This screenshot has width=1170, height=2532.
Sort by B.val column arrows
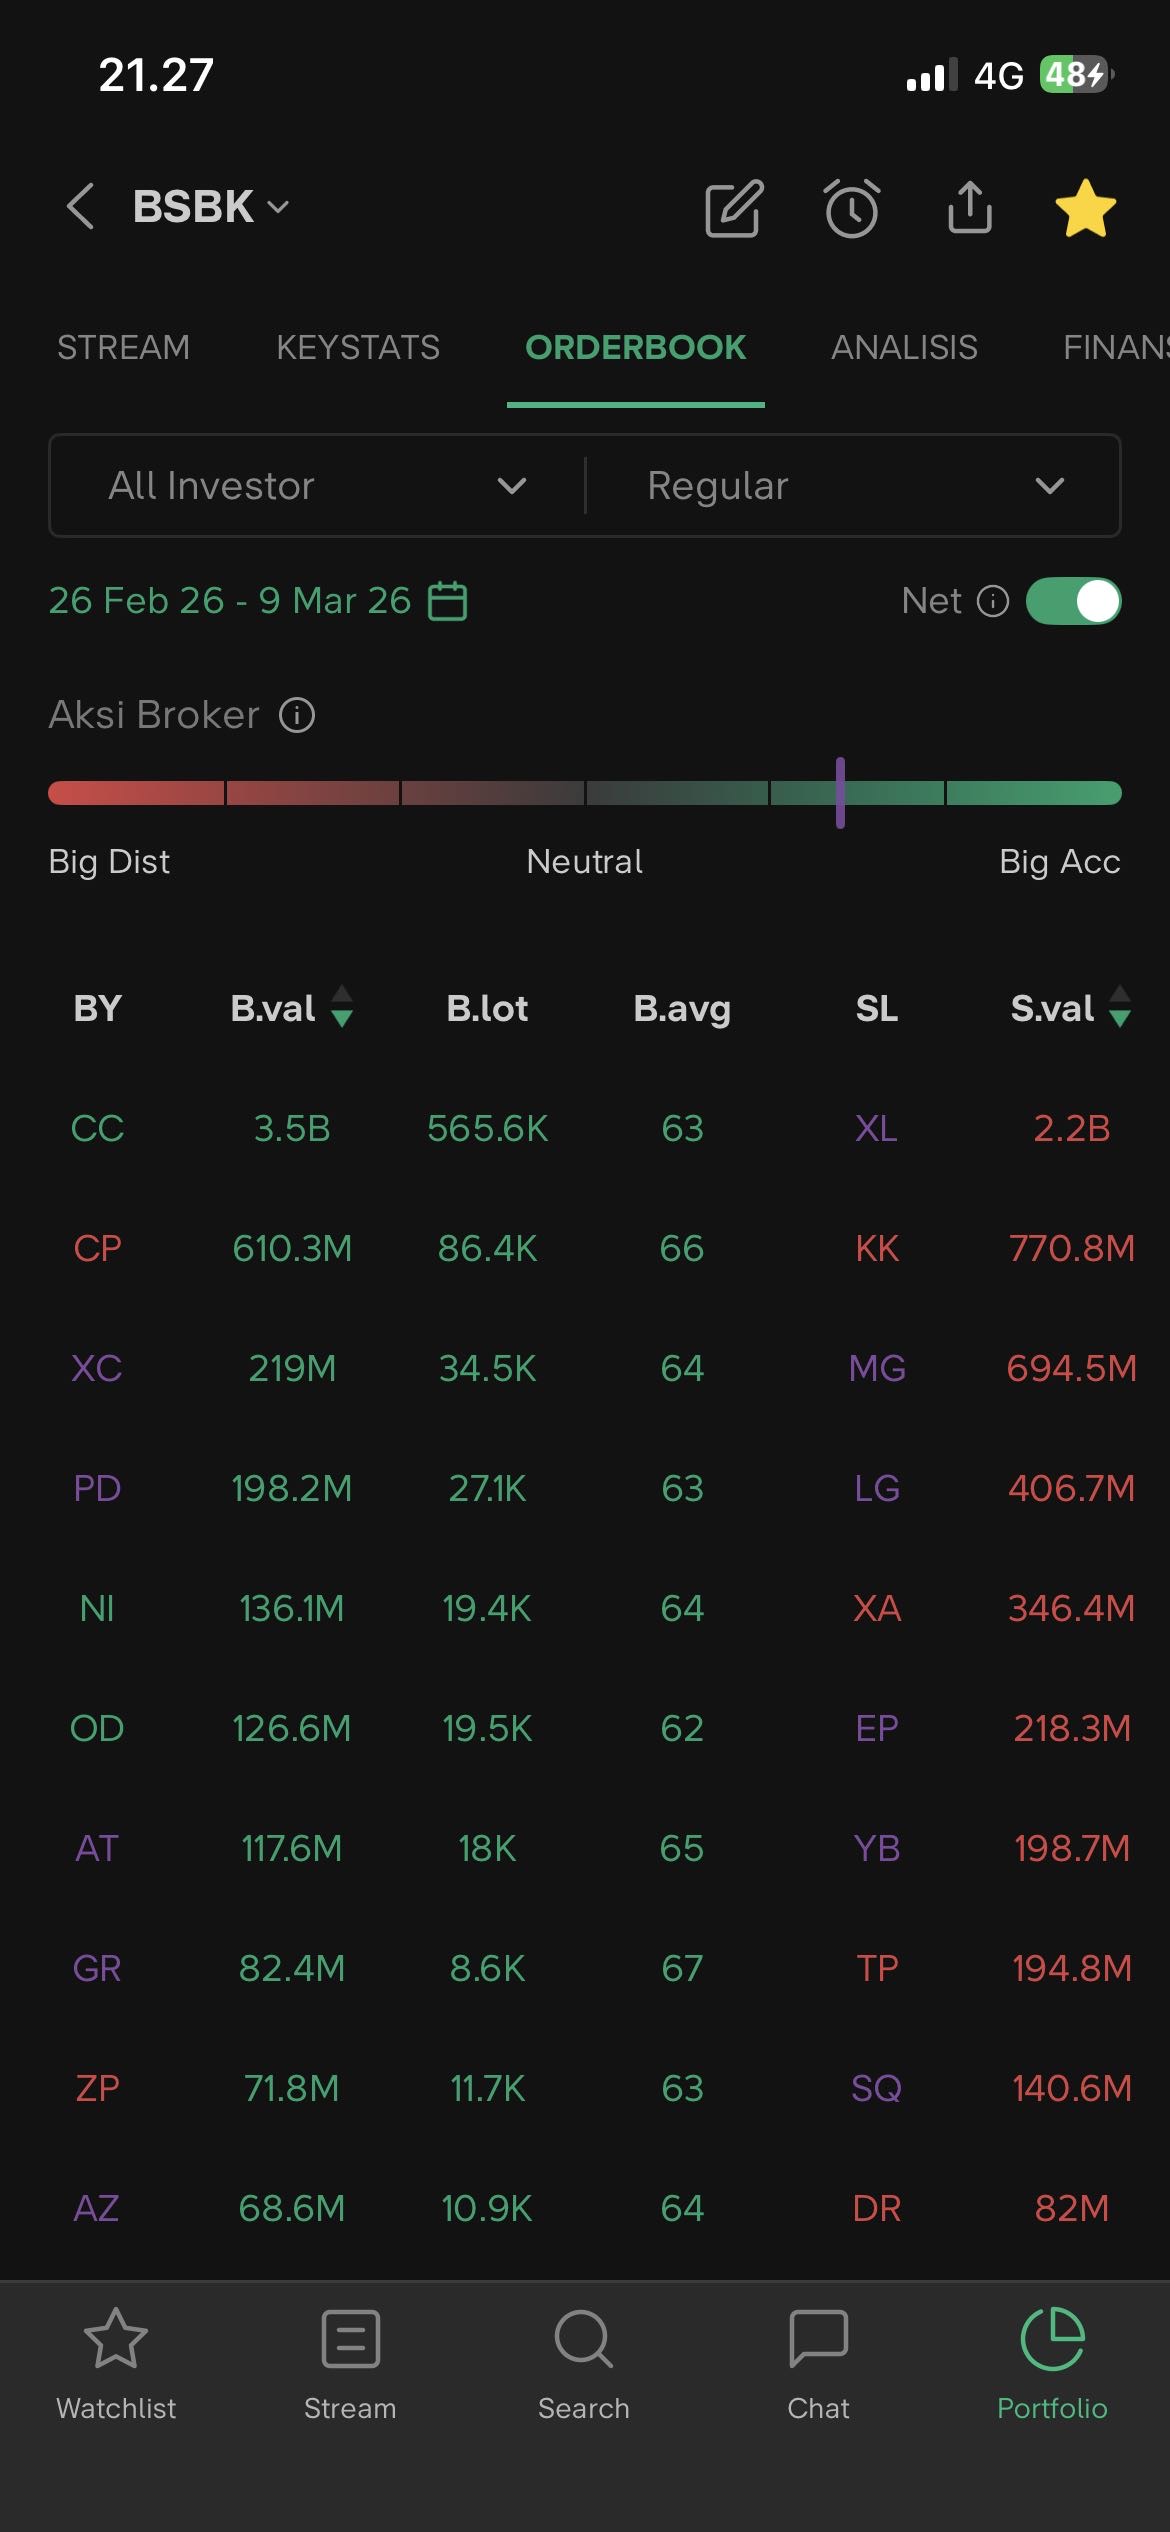342,1007
